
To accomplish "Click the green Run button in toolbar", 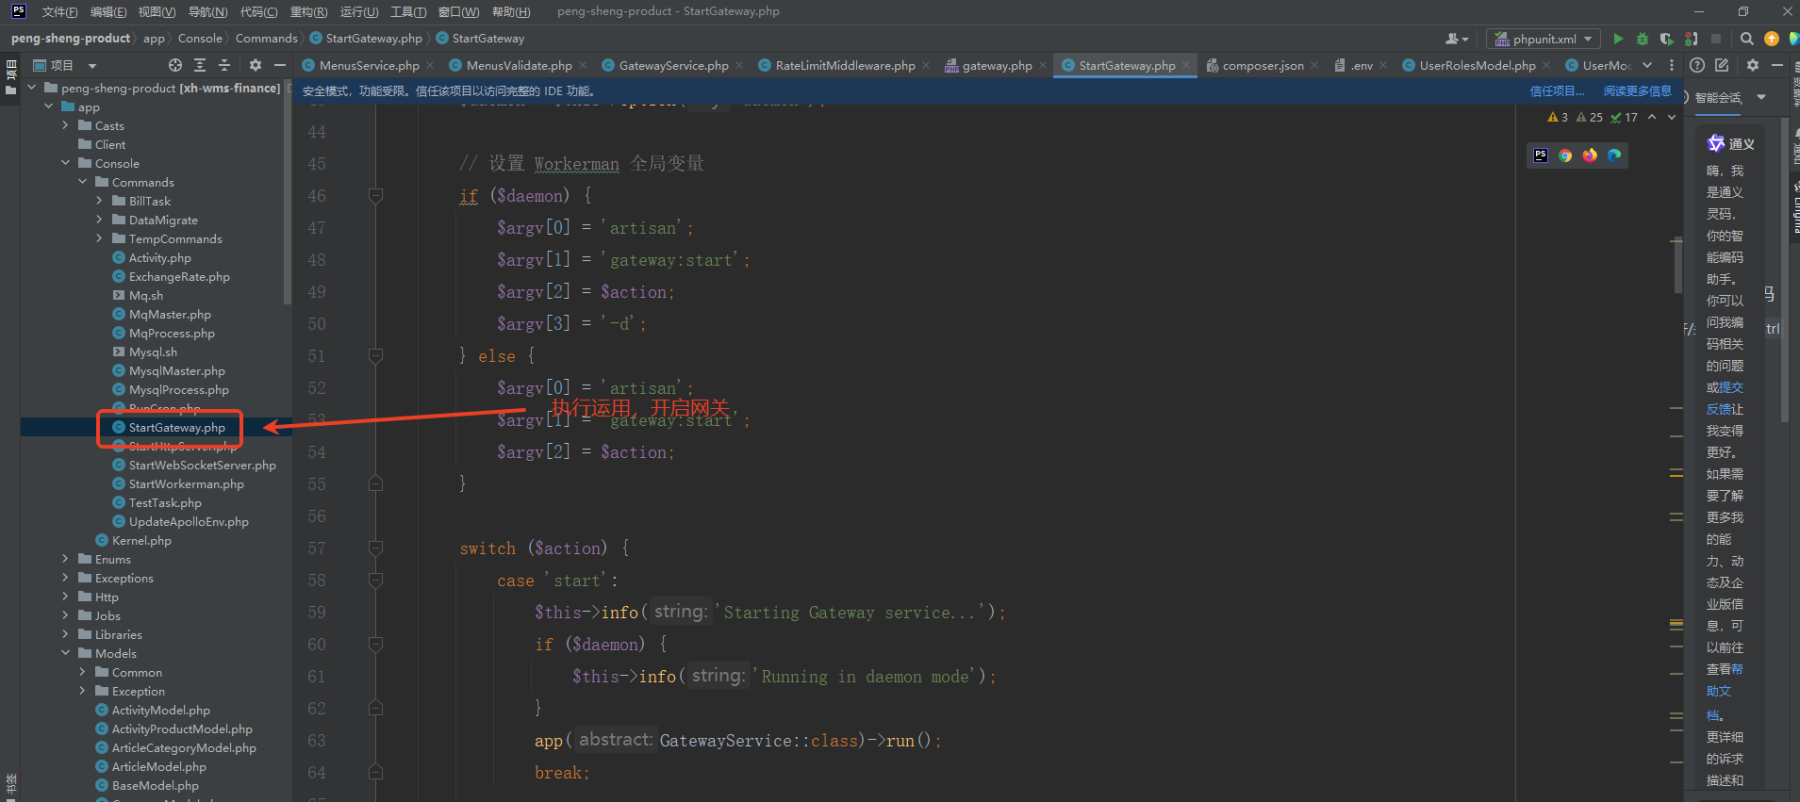I will coord(1618,39).
